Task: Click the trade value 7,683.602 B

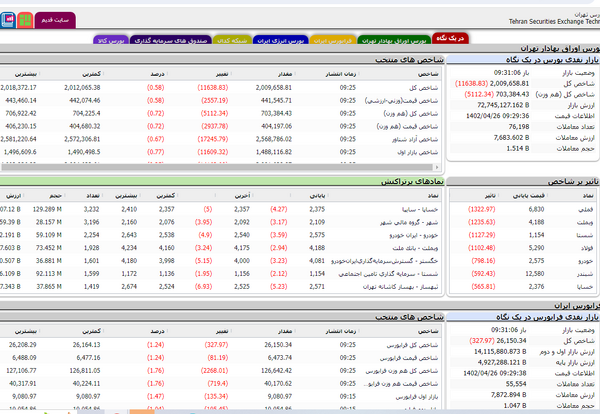Action: [x=512, y=137]
